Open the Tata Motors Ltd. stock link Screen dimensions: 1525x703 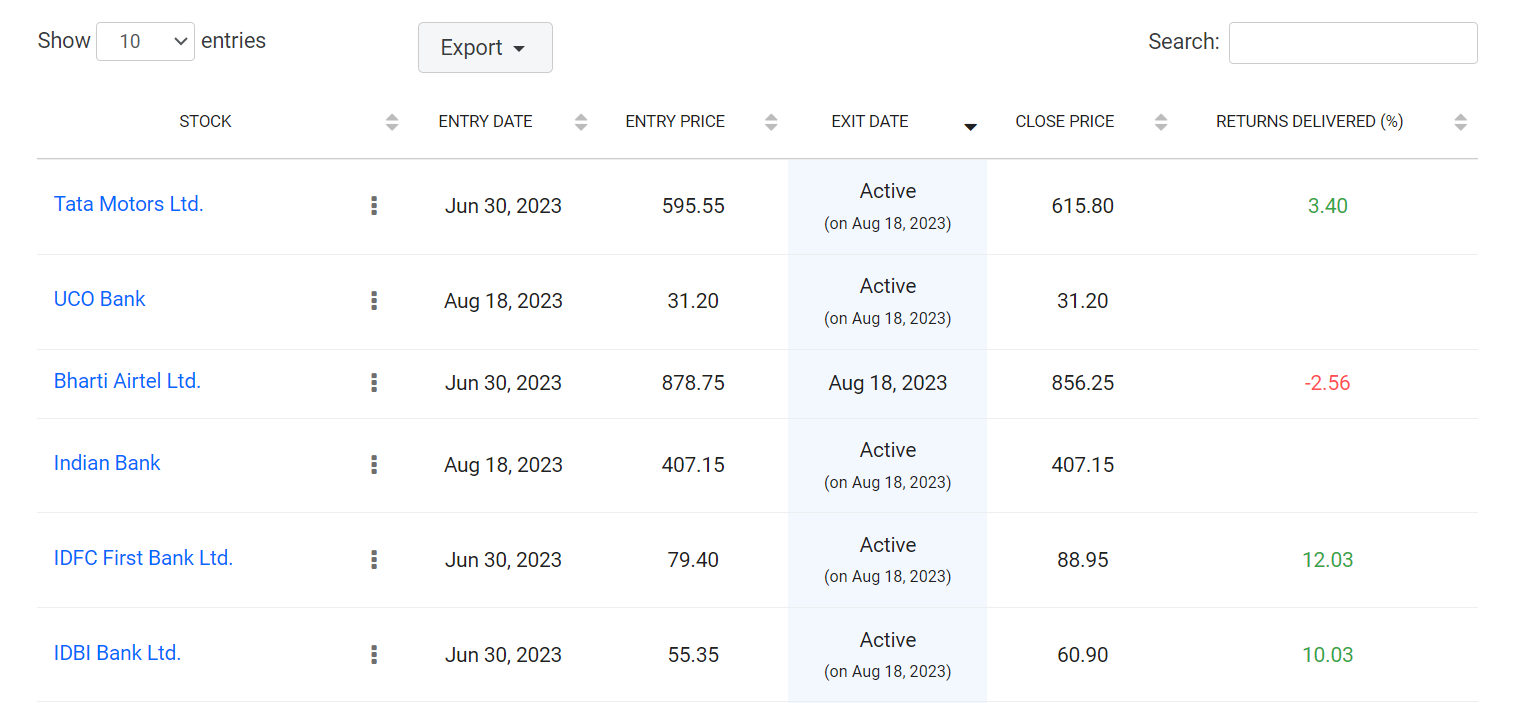coord(129,204)
